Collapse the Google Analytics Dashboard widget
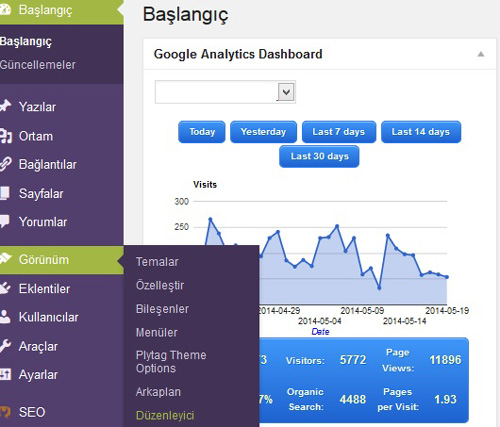This screenshot has height=427, width=500. pyautogui.click(x=481, y=54)
